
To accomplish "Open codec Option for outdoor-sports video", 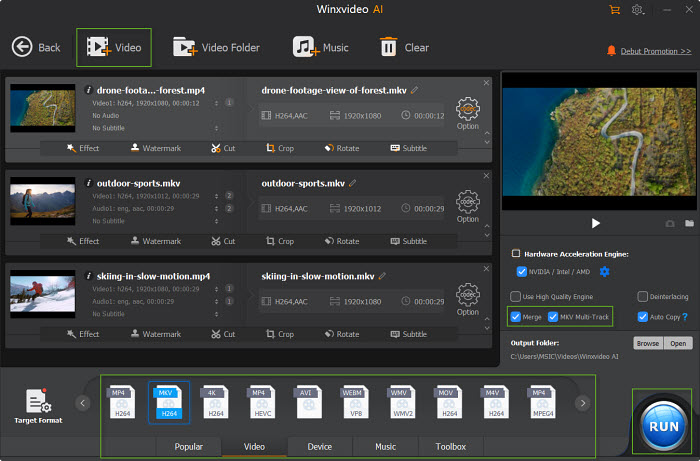I will pyautogui.click(x=467, y=206).
